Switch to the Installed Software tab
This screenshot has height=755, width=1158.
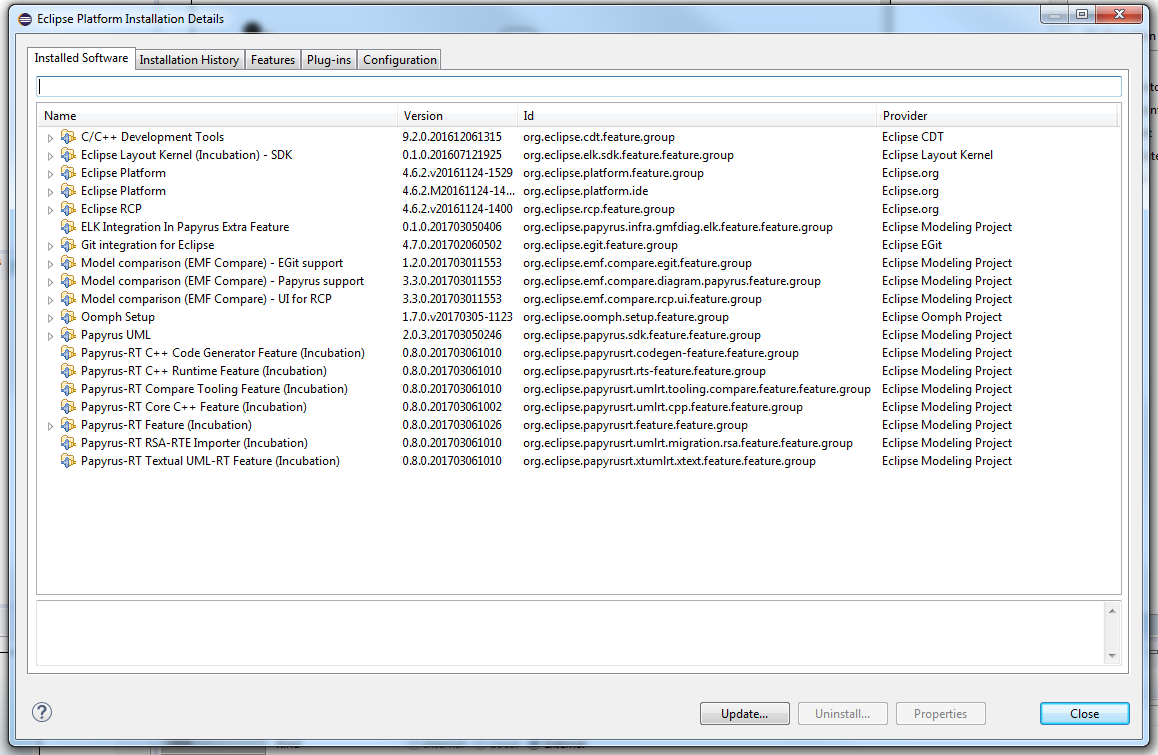(81, 58)
